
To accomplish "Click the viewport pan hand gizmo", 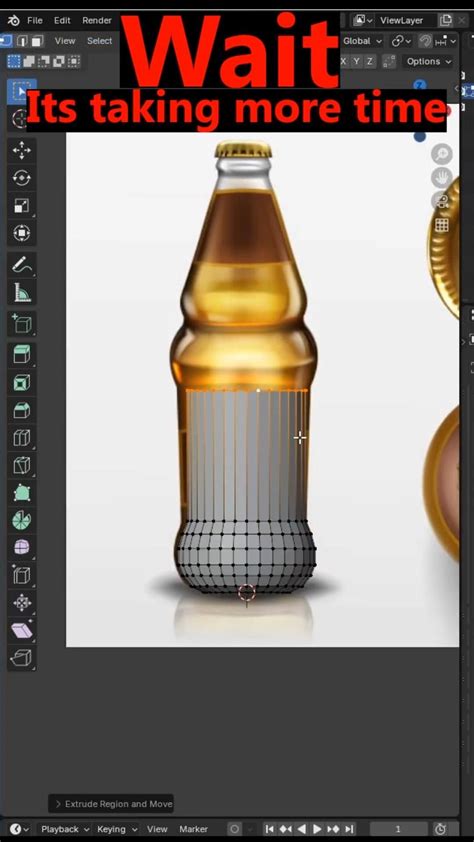I will tap(442, 178).
